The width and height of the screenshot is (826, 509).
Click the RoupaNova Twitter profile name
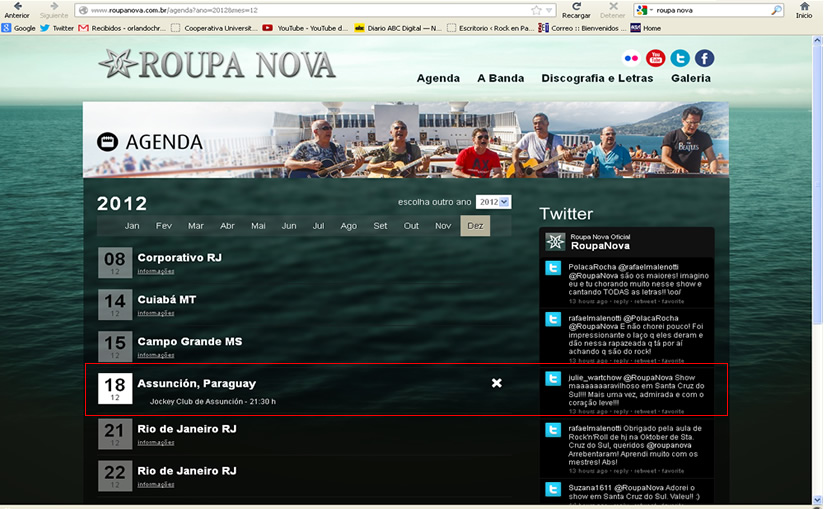tap(600, 246)
